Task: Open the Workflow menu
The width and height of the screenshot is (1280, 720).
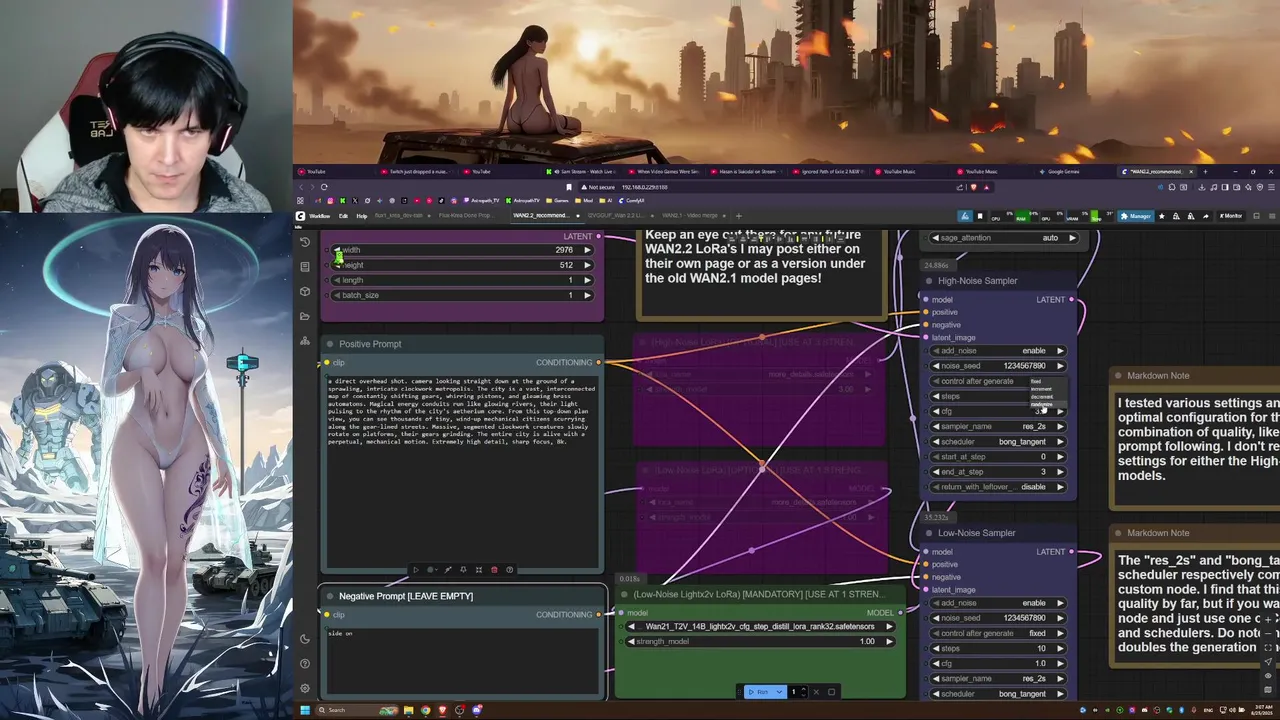Action: click(x=320, y=215)
